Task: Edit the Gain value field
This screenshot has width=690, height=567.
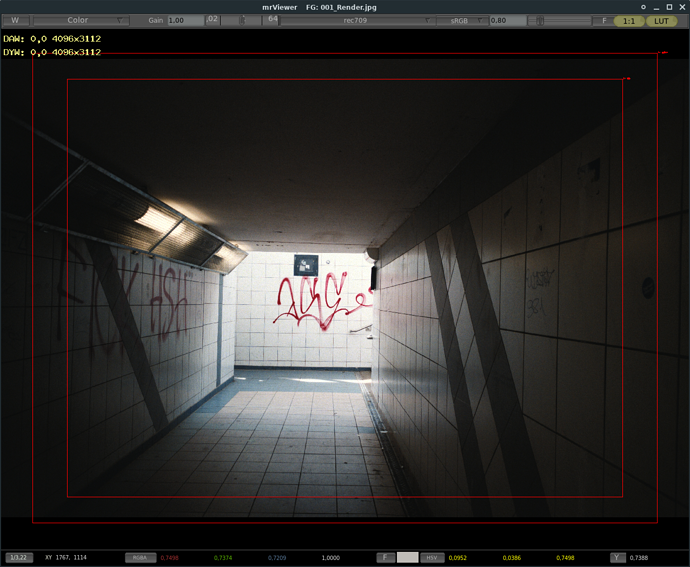Action: tap(186, 20)
